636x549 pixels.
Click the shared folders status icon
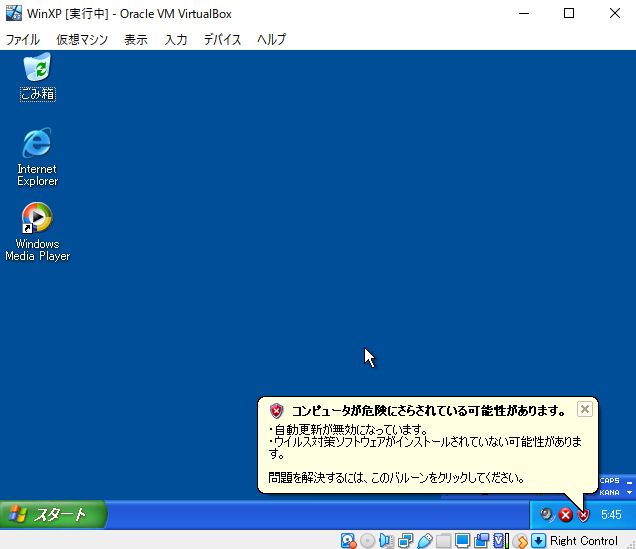coord(443,541)
